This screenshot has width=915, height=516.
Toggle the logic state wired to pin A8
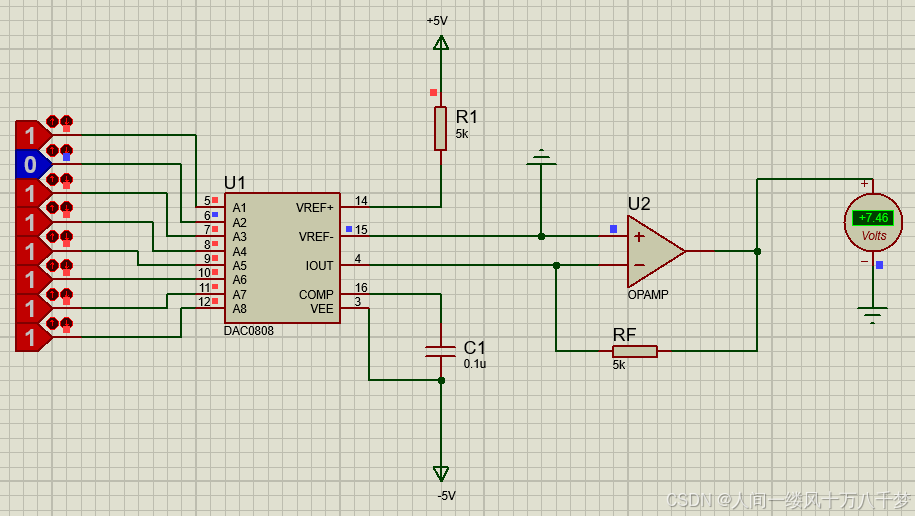[x=32, y=337]
